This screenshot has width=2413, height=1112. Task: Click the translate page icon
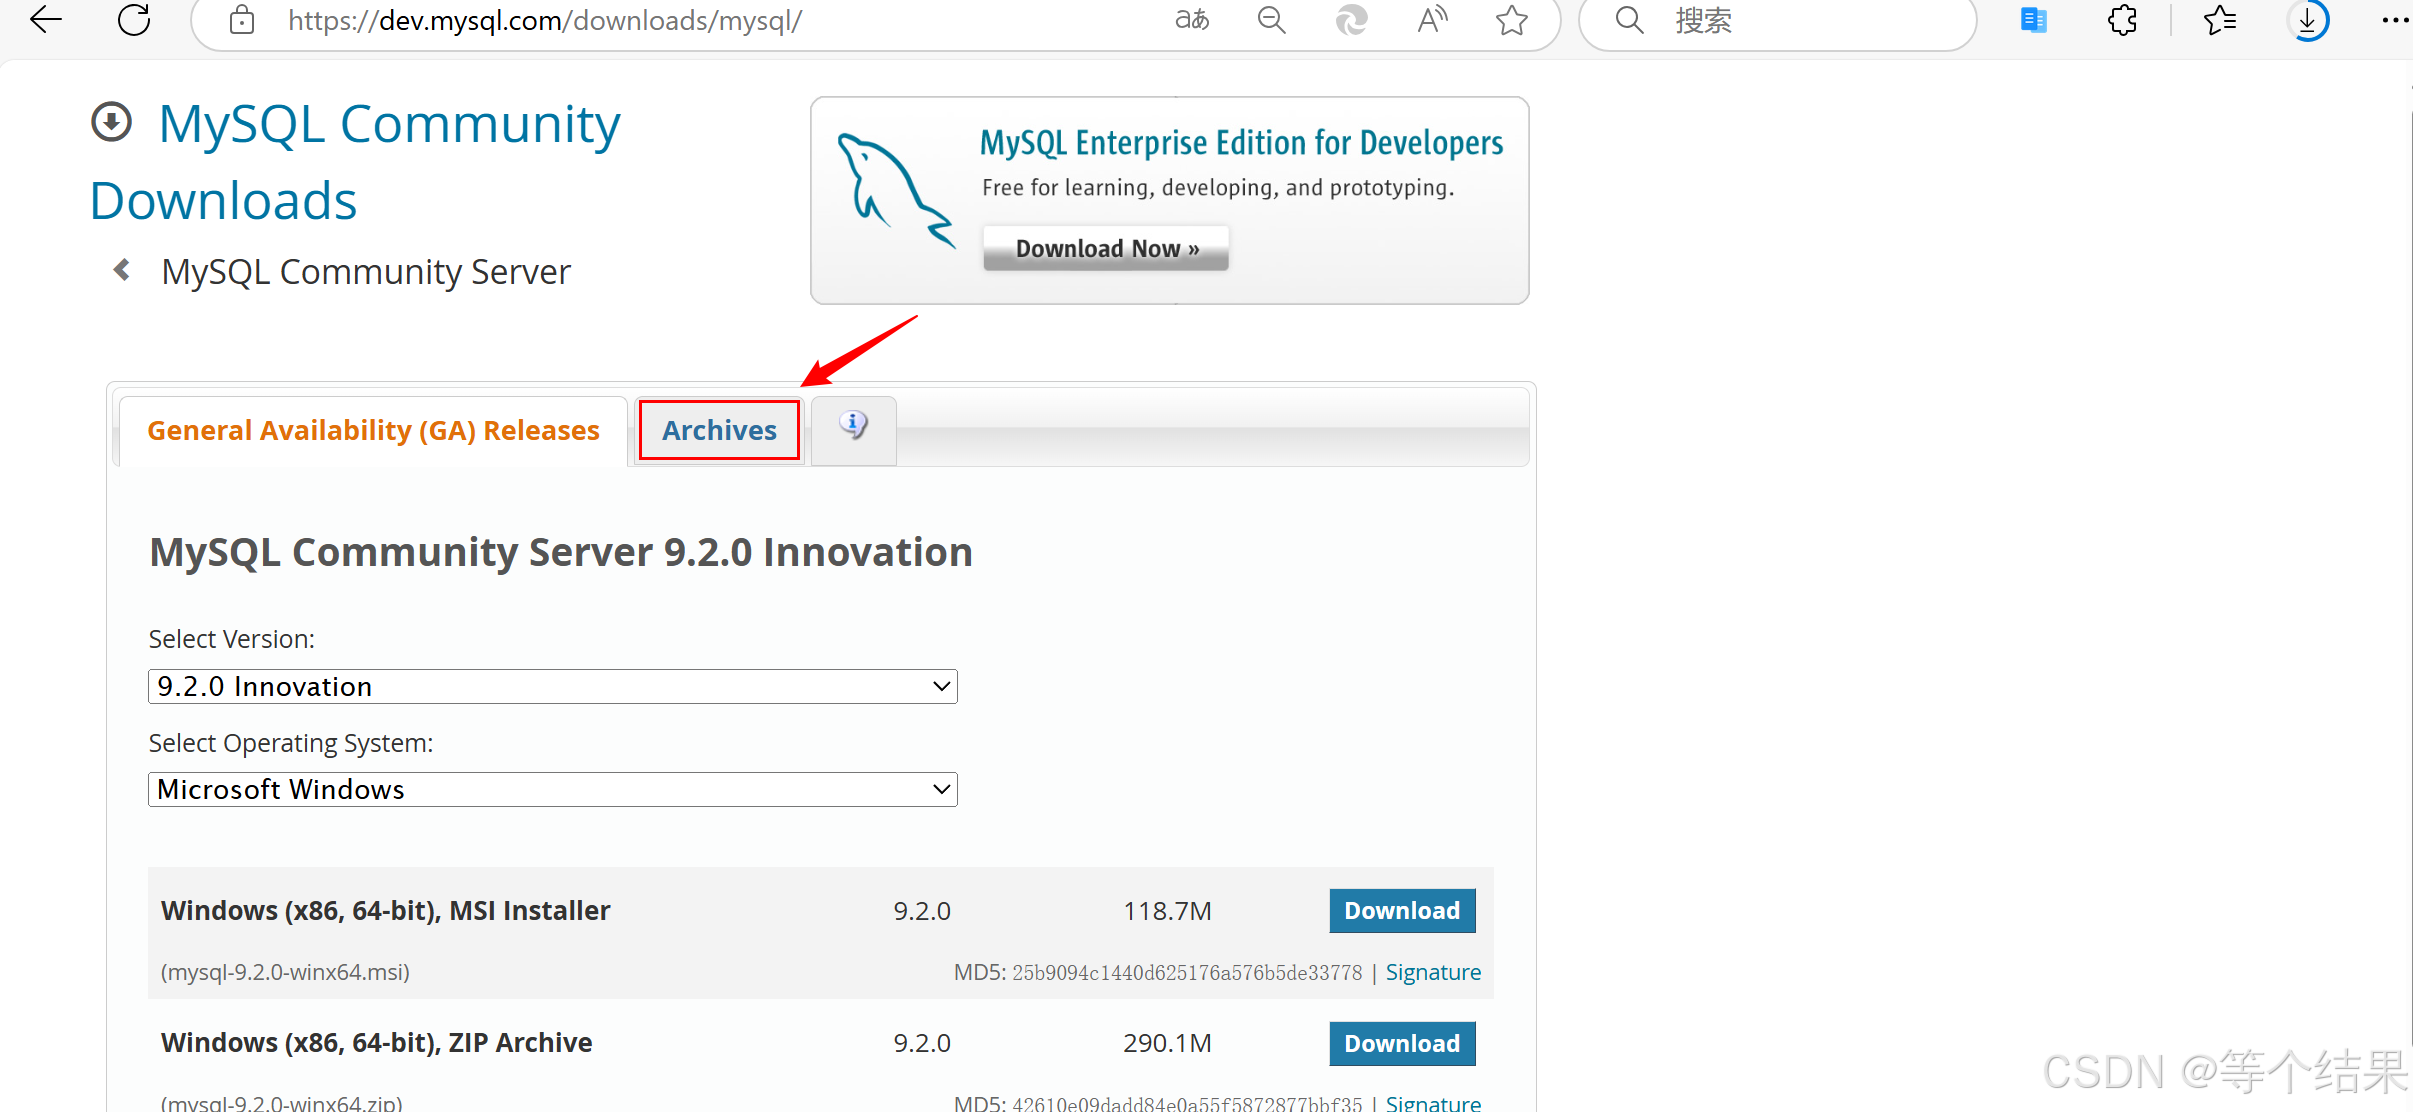pos(1192,20)
